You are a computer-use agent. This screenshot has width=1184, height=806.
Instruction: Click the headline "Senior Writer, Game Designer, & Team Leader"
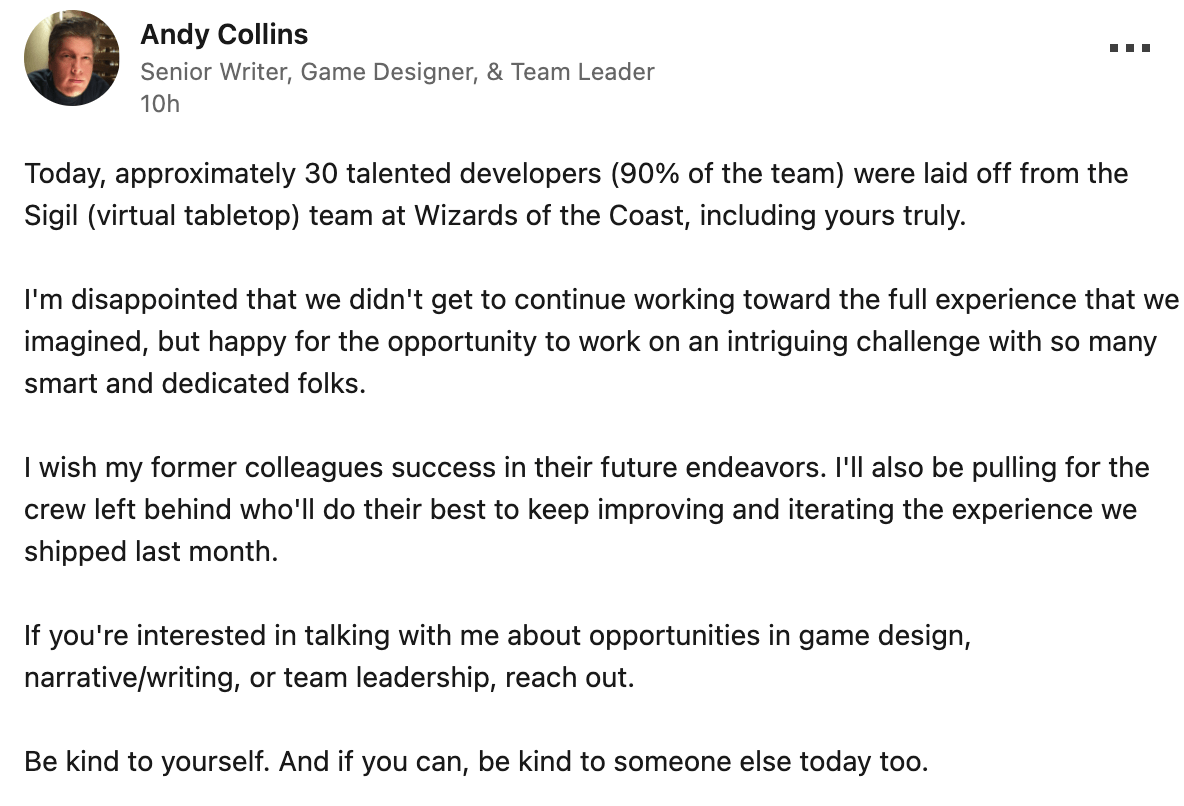tap(397, 72)
